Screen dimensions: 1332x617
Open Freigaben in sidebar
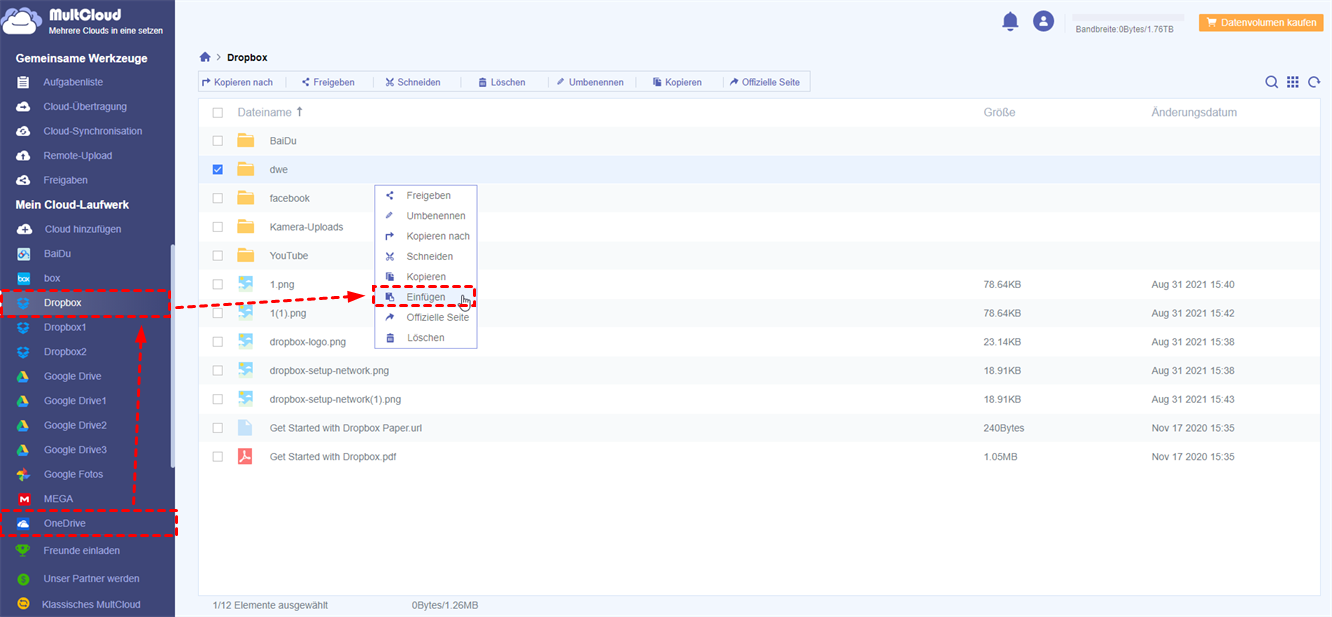pos(65,180)
